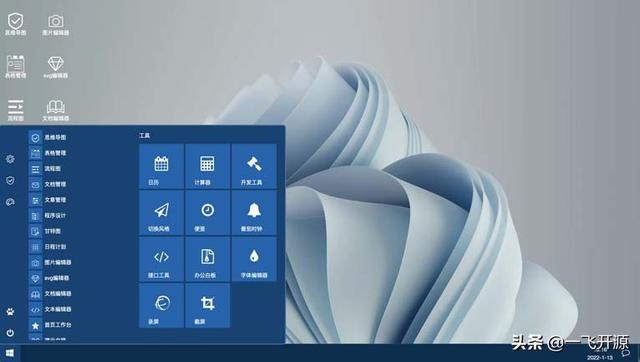Select the star workbench entry in app list
Viewport: 640px width, 362px height.
tap(51, 325)
